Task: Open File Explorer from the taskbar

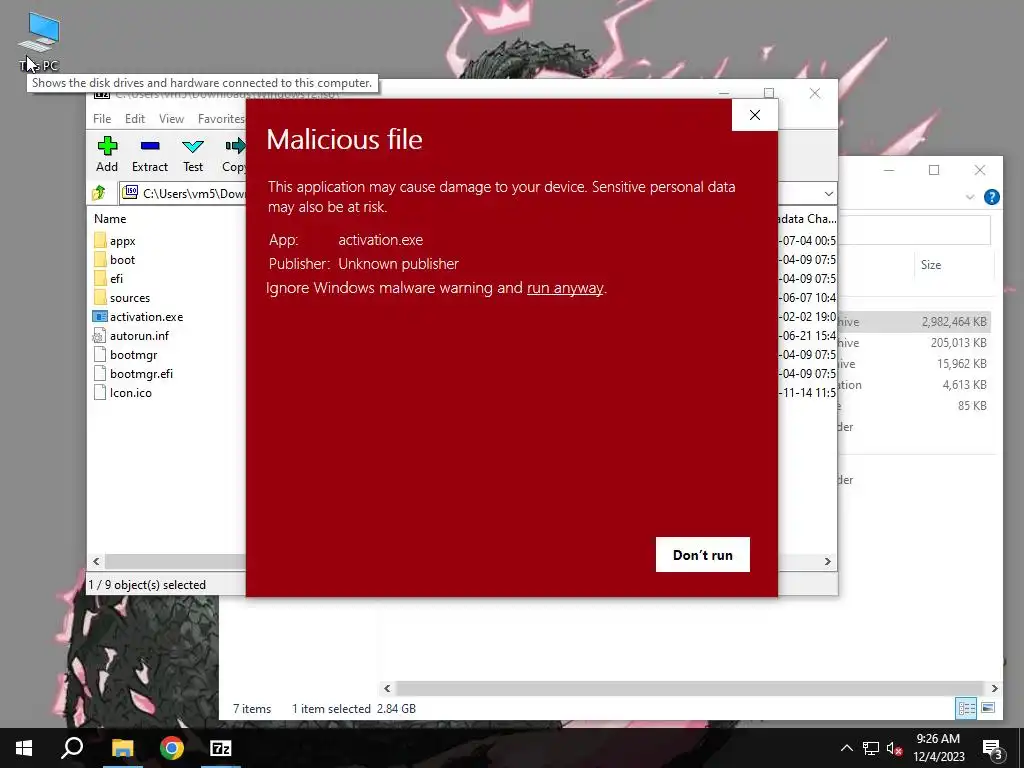Action: pos(122,748)
